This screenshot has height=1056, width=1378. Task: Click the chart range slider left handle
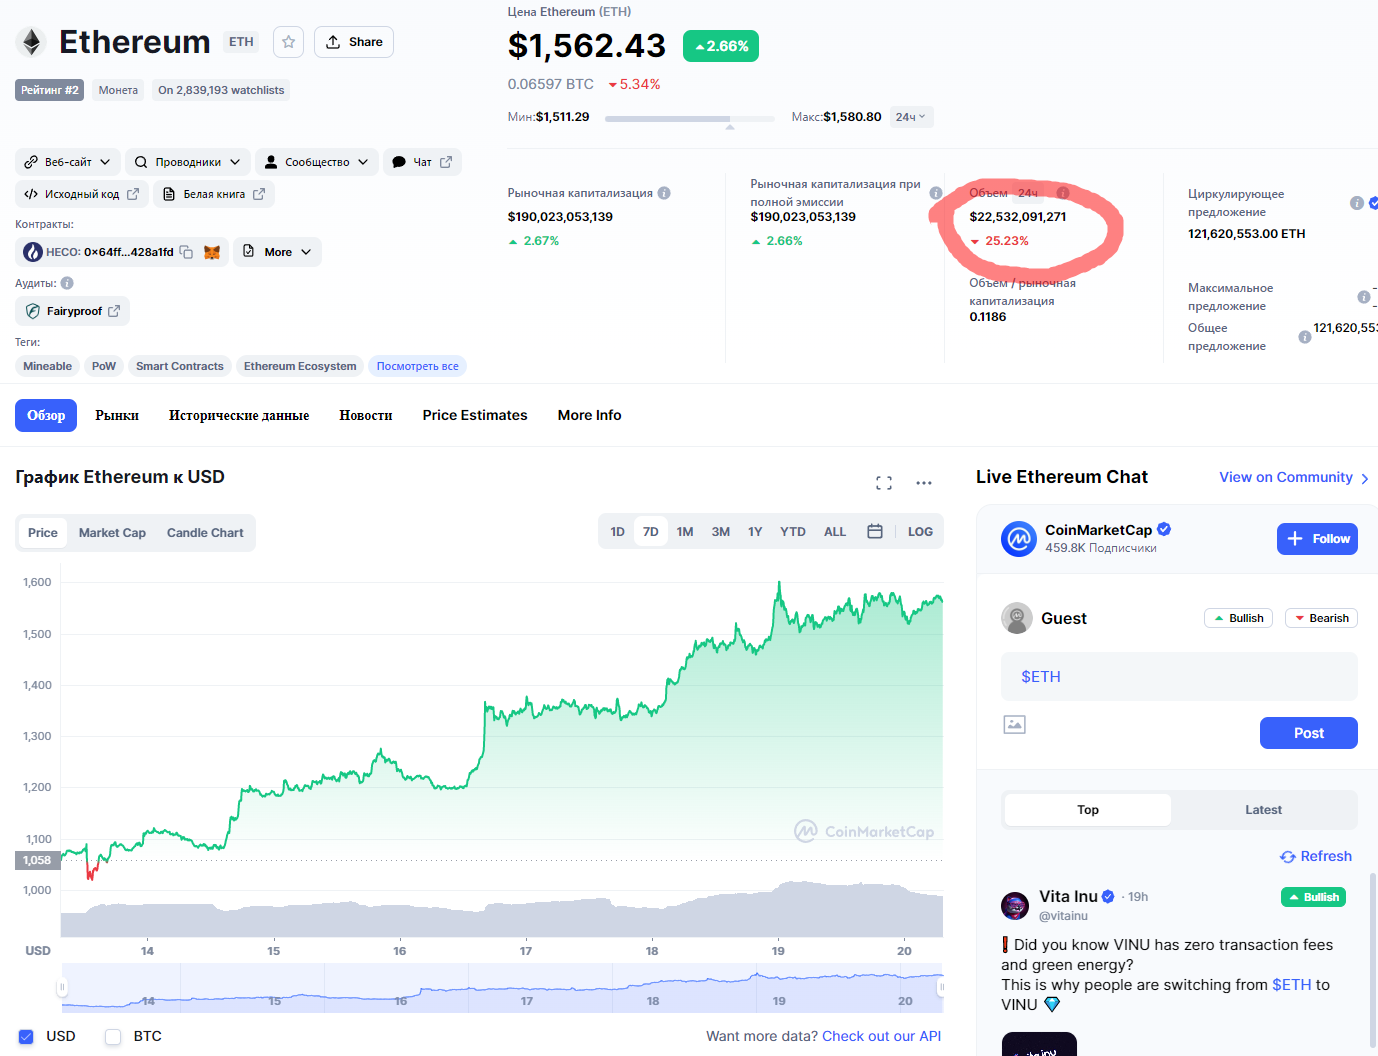point(62,988)
